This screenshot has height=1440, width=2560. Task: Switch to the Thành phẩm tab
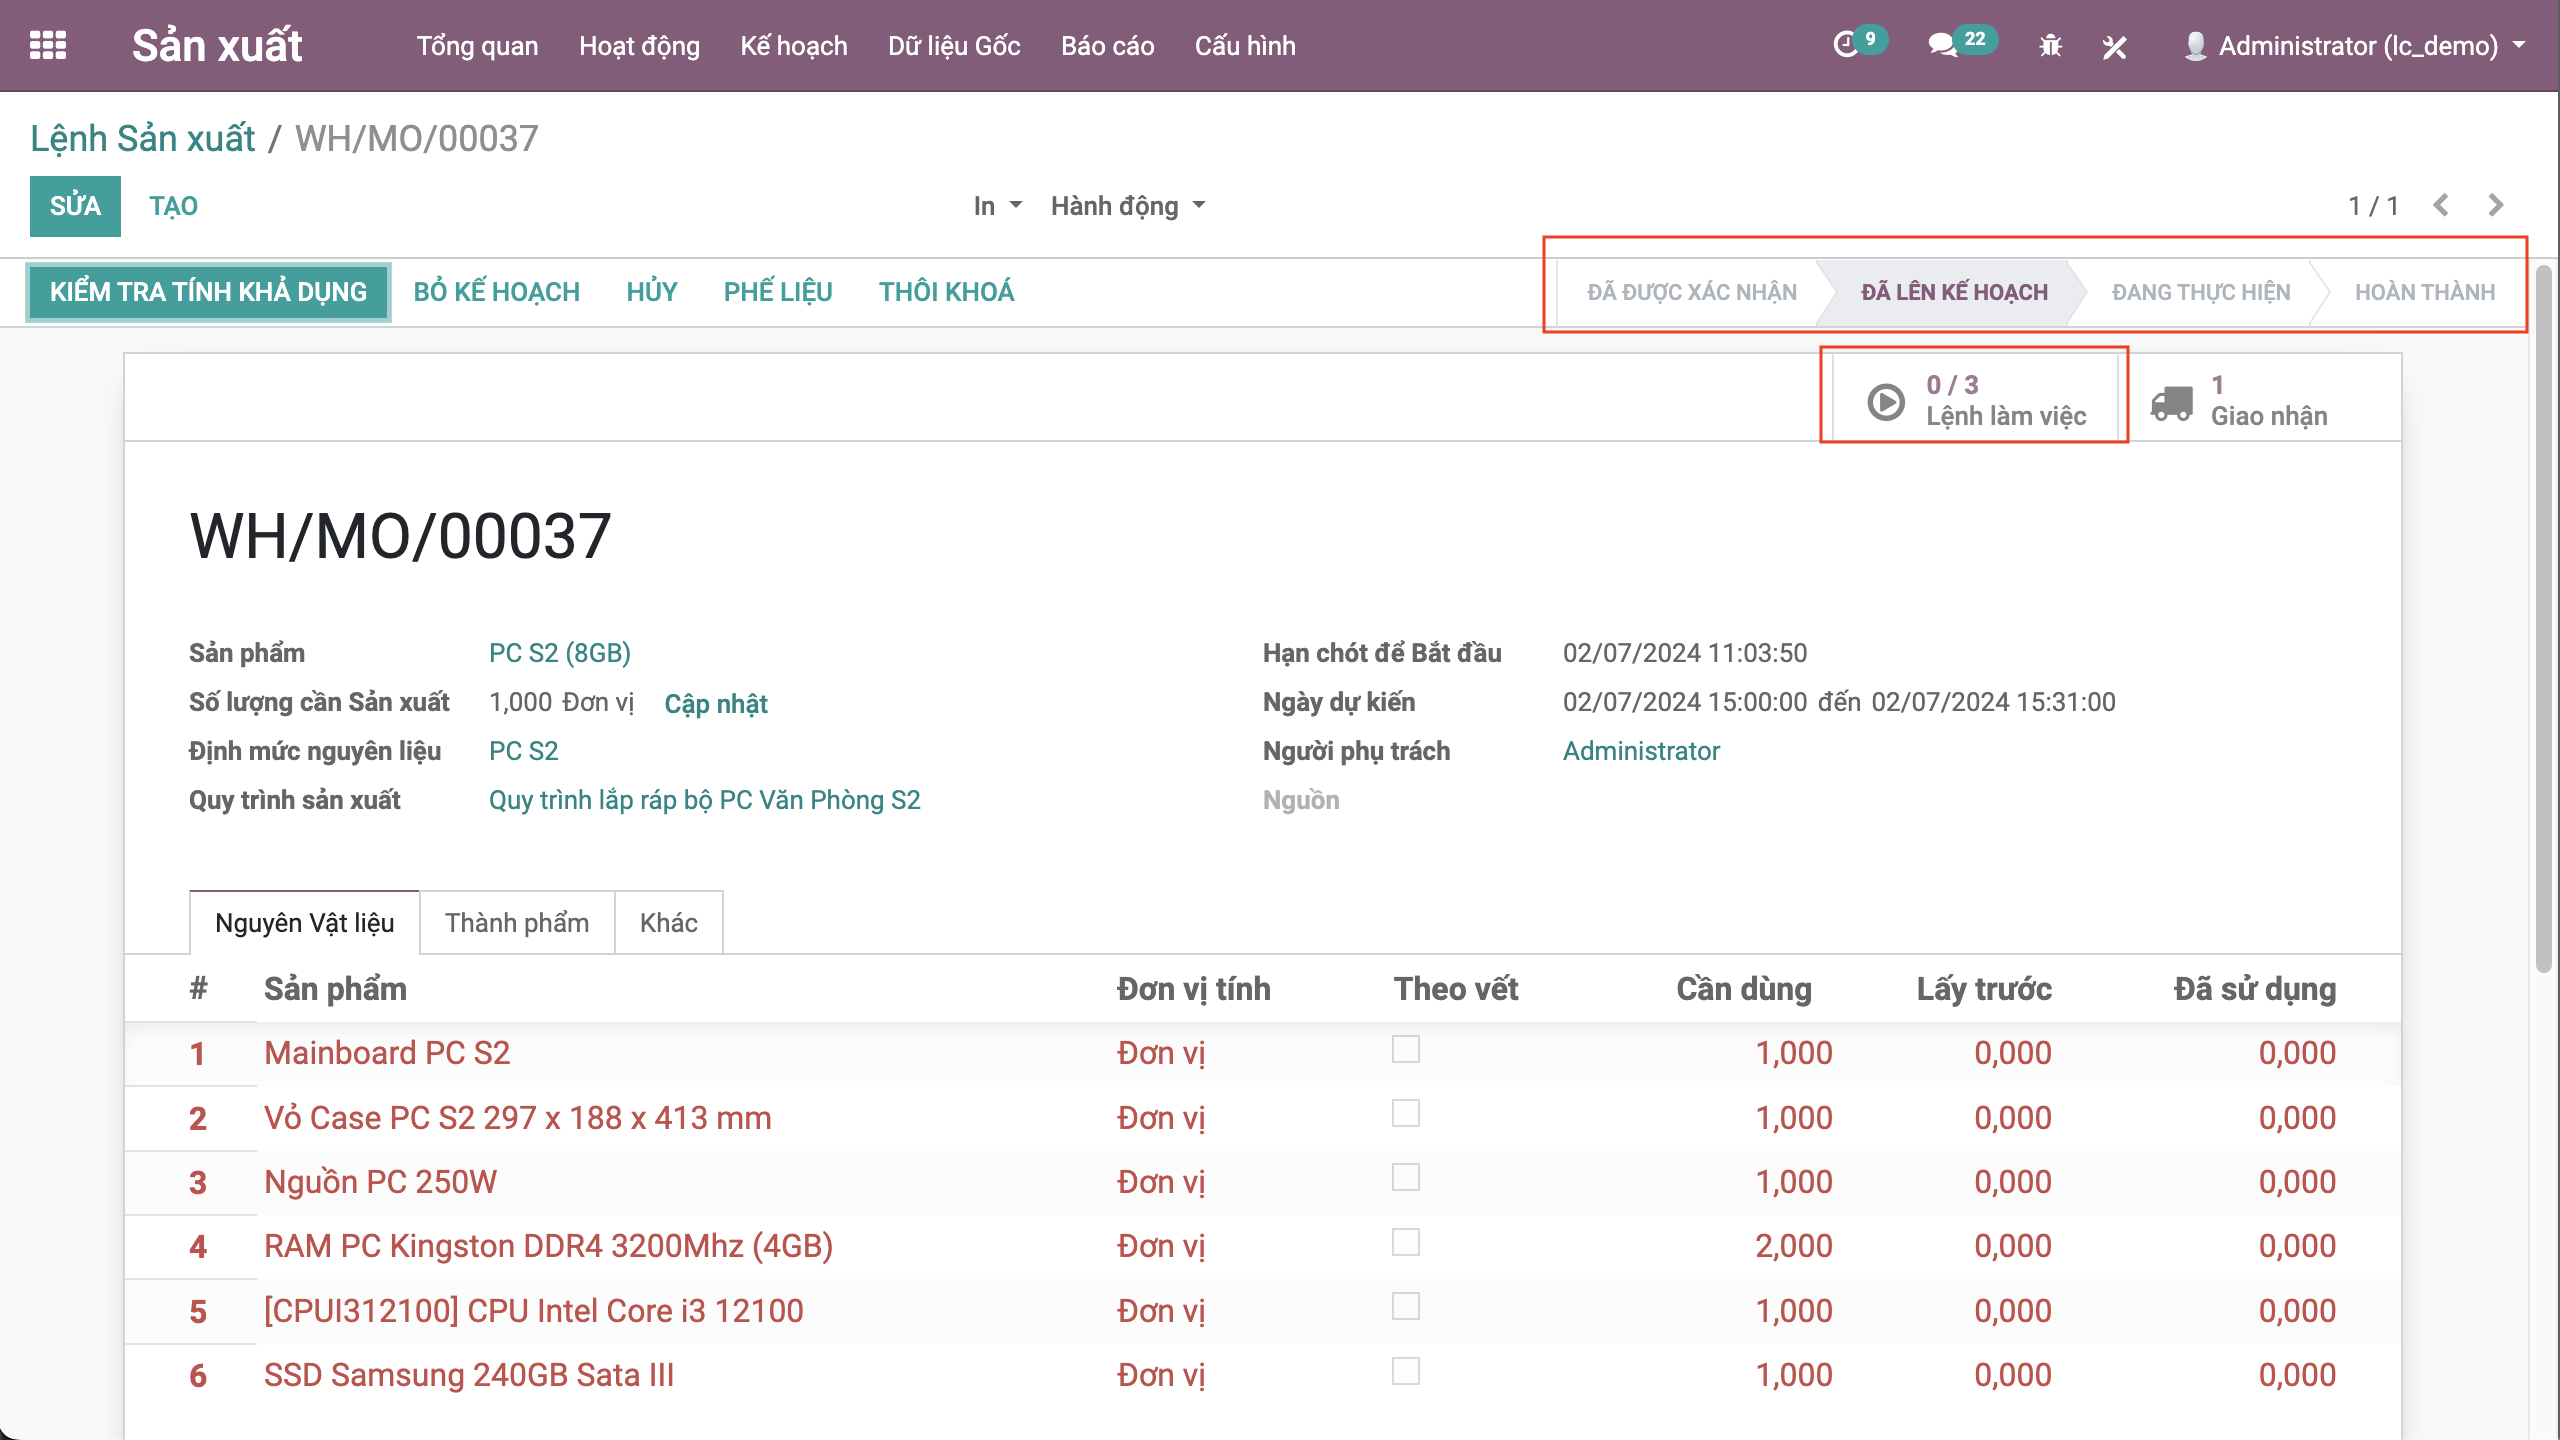pyautogui.click(x=517, y=922)
